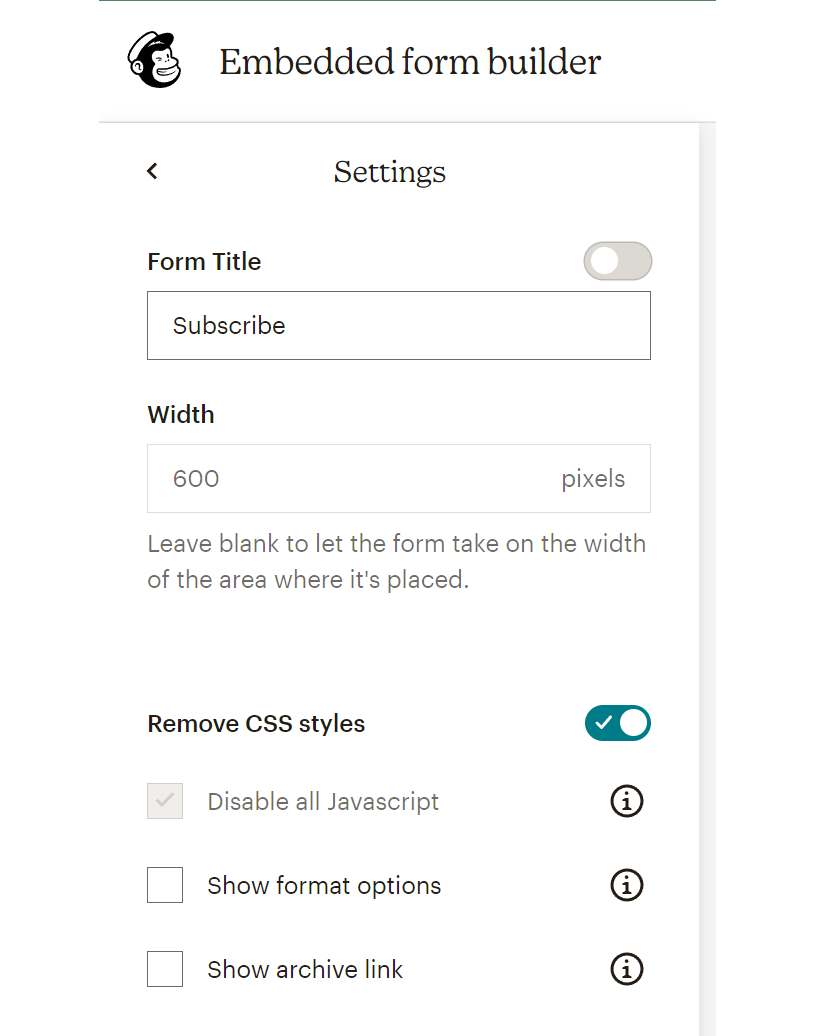Go back using the left chevron arrow
Screen dimensions: 814x1036
[x=152, y=171]
